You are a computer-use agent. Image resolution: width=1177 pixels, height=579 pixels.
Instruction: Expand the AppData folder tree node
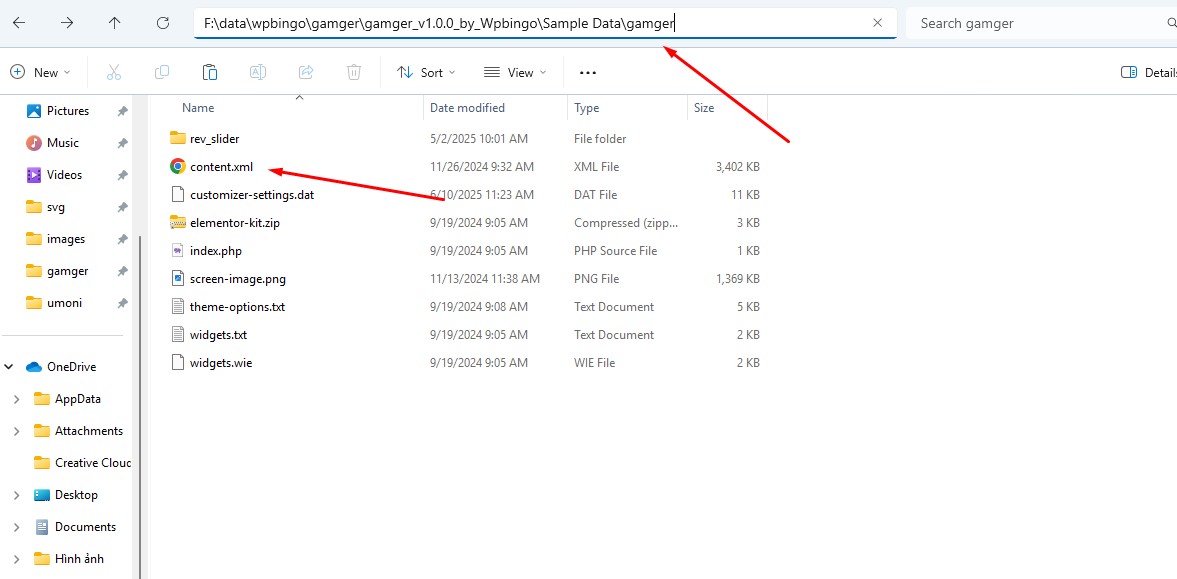17,399
